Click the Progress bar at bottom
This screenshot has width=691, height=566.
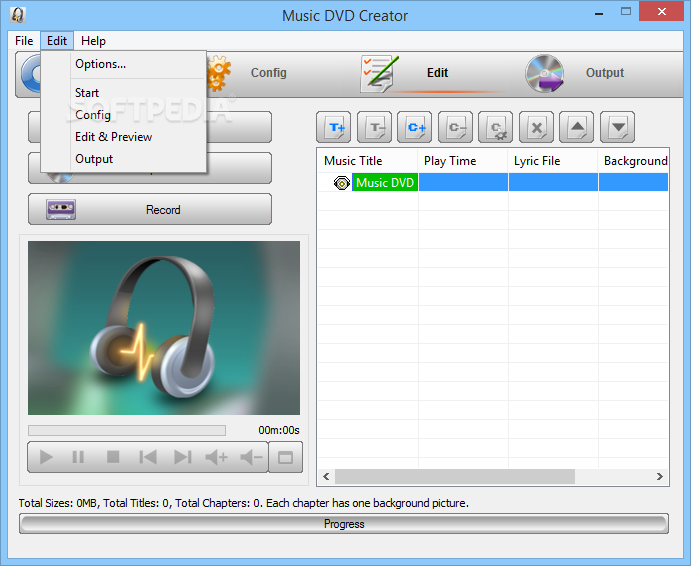click(x=344, y=524)
